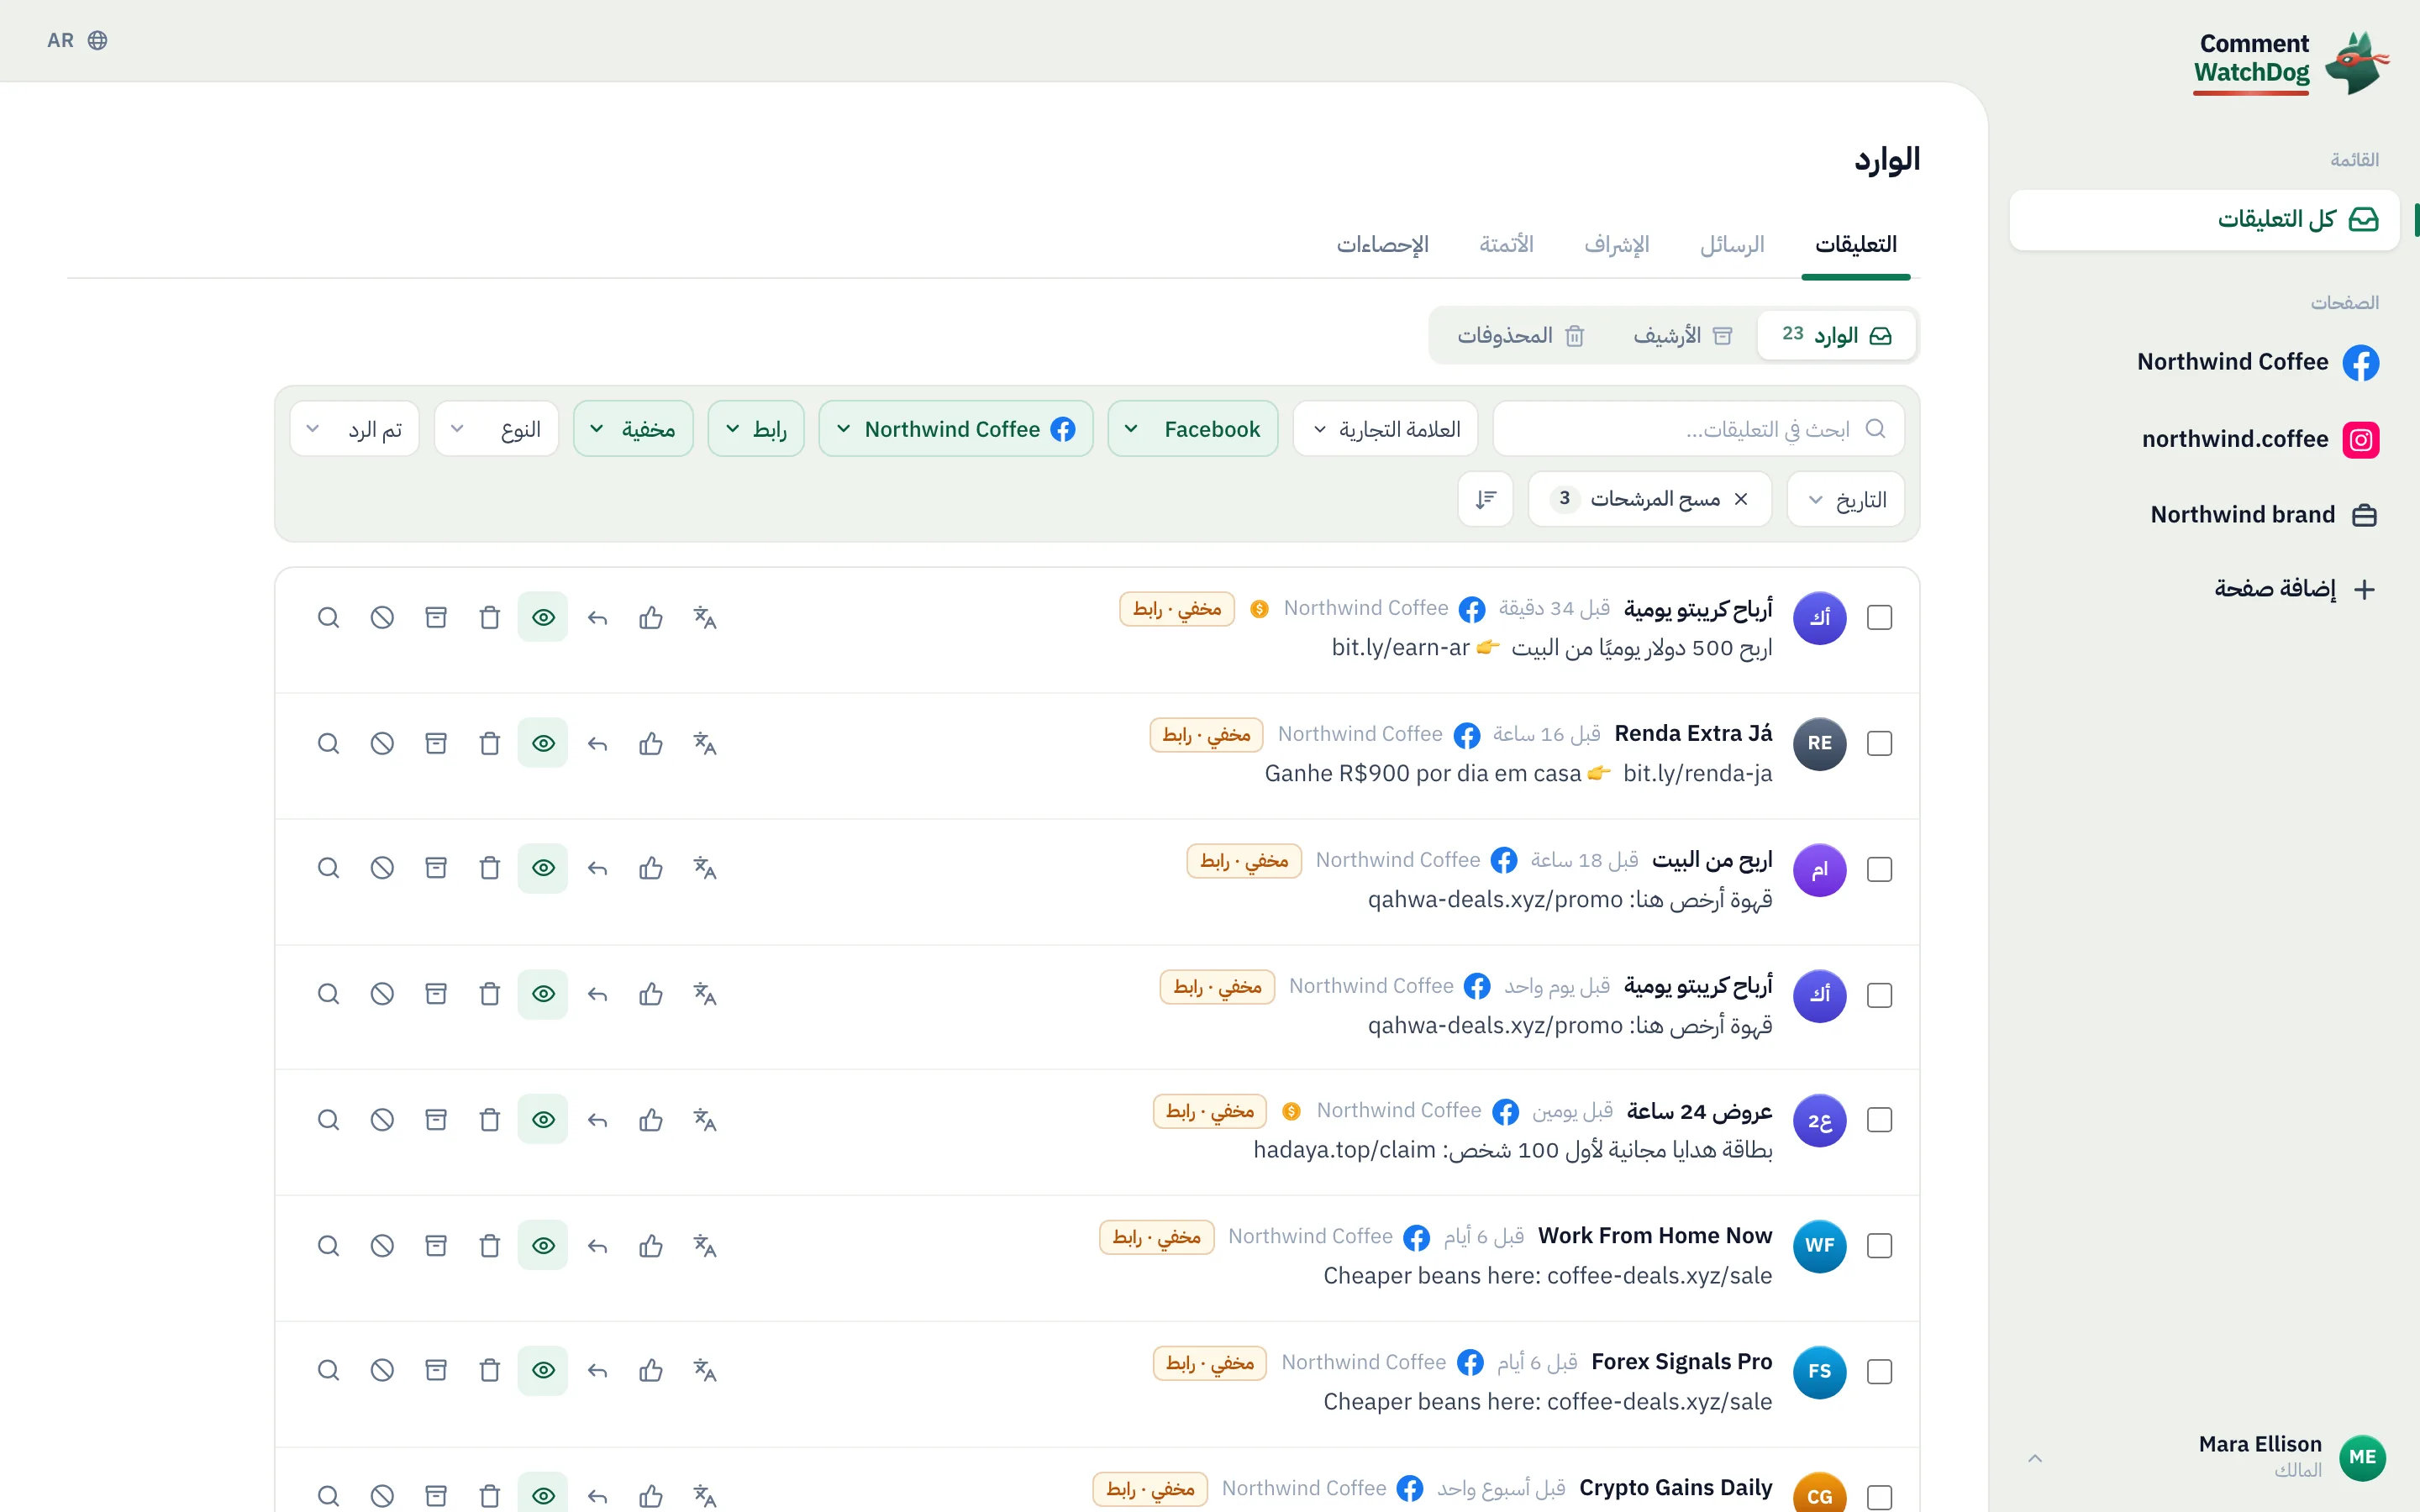Check the اربح من البيت comment checkbox
This screenshot has width=2420, height=1512.
tap(1879, 870)
